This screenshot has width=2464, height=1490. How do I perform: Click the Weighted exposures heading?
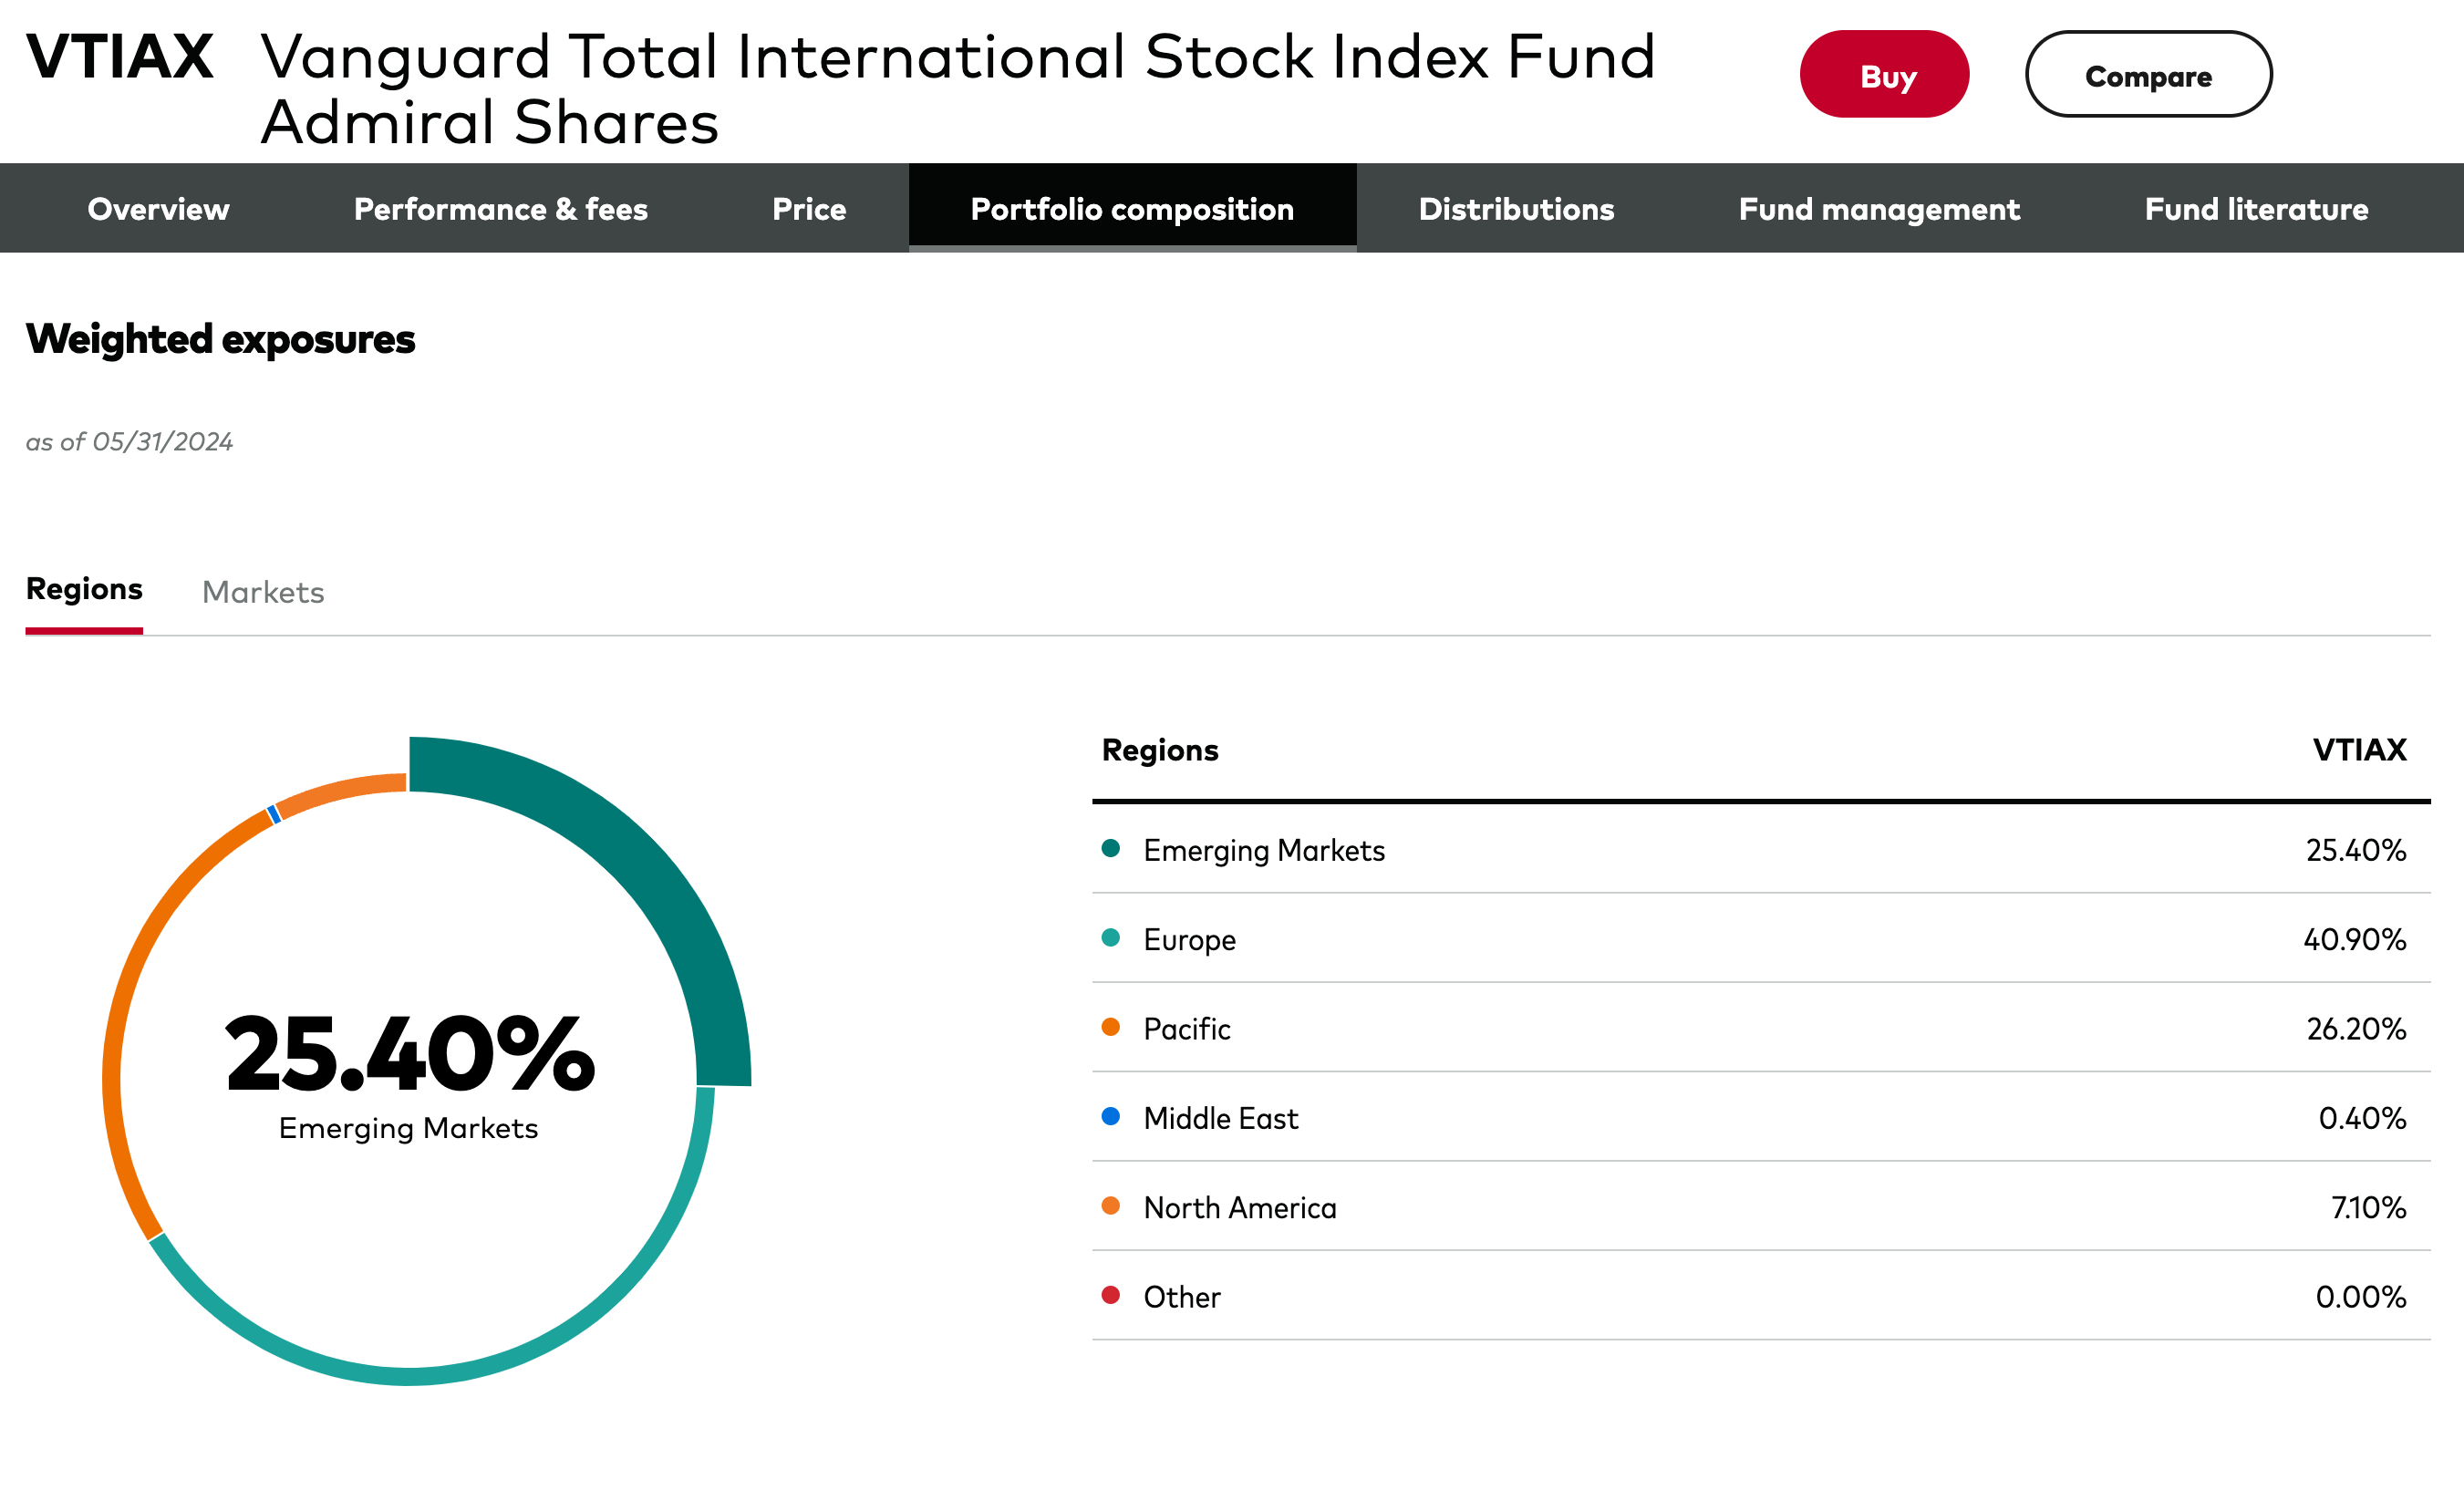pos(220,339)
